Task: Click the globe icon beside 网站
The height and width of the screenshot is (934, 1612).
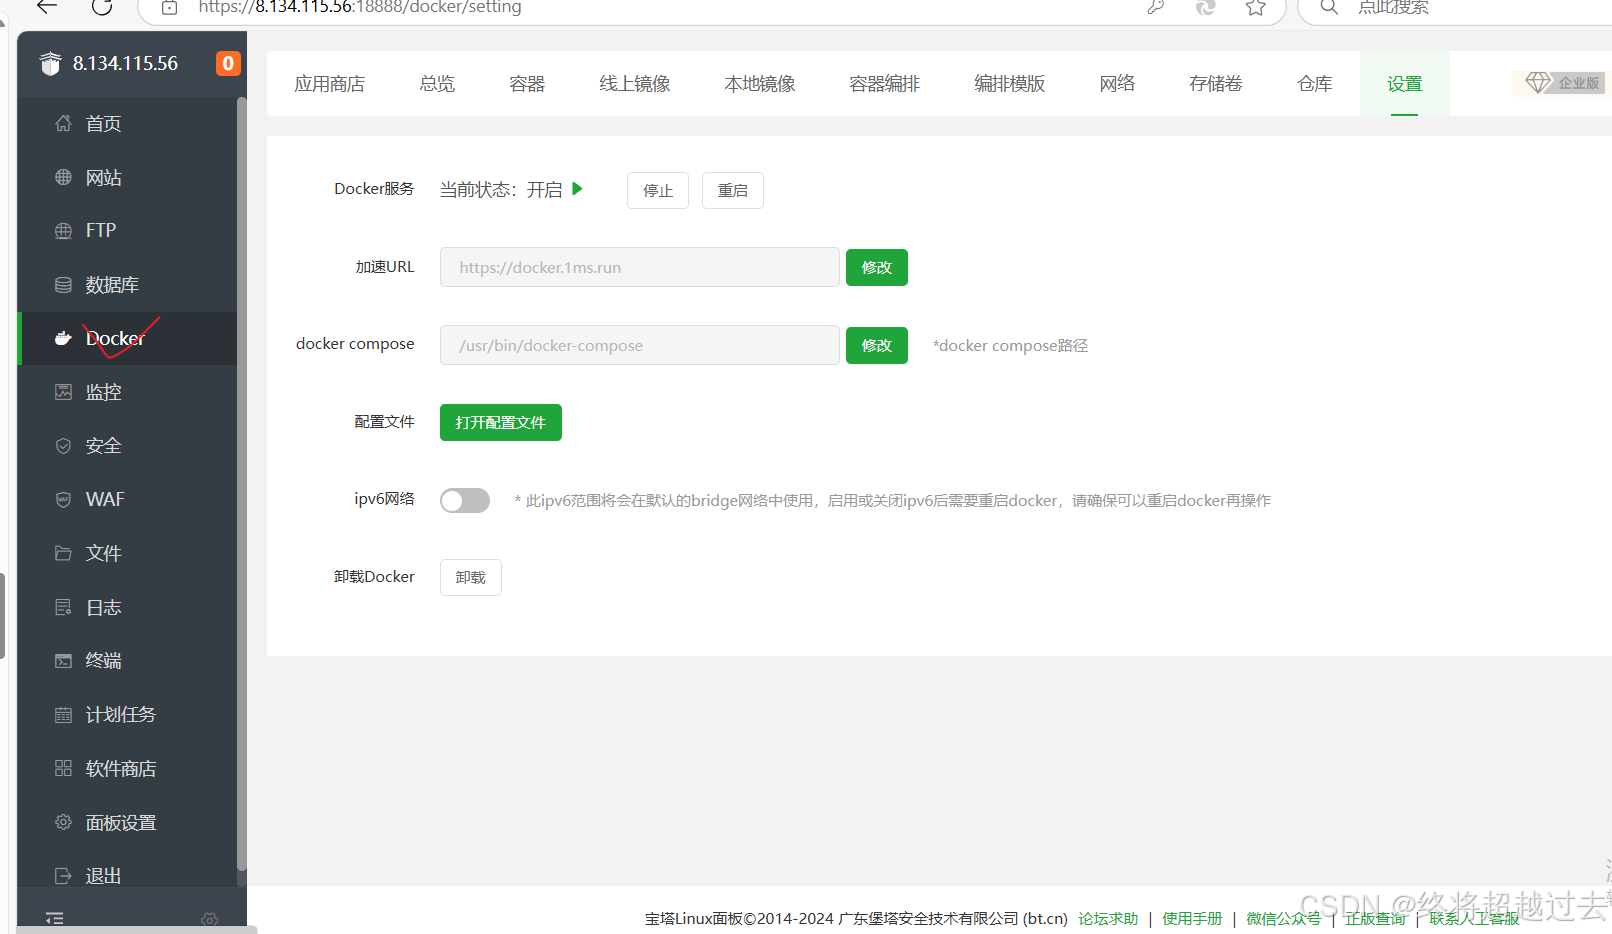Action: click(x=63, y=177)
